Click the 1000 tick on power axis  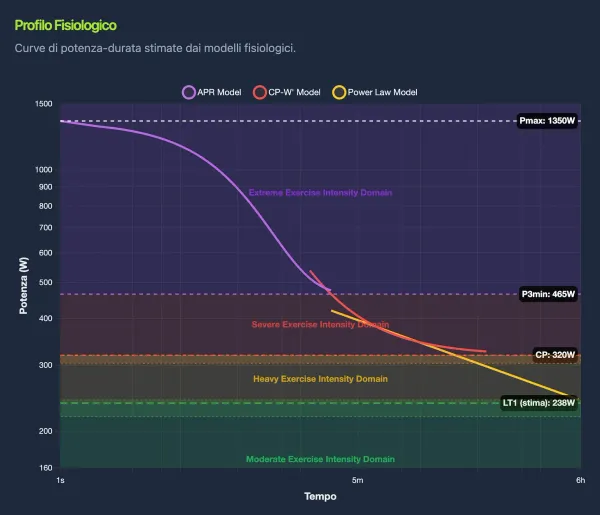[44, 170]
